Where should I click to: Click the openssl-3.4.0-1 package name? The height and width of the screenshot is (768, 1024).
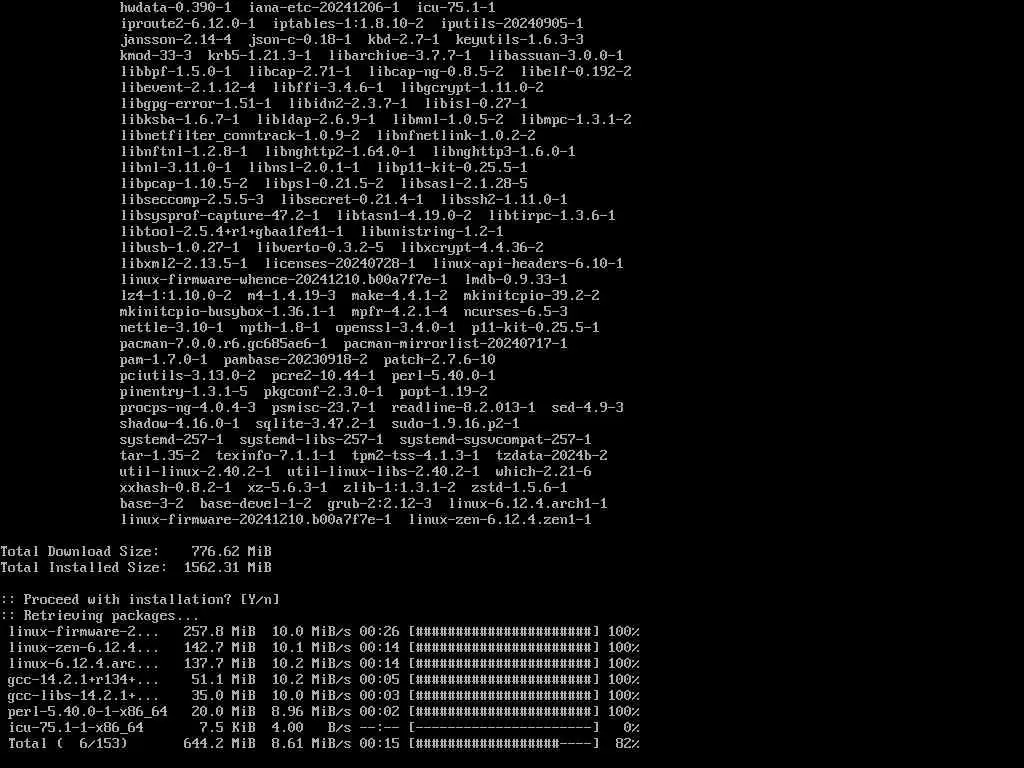396,327
